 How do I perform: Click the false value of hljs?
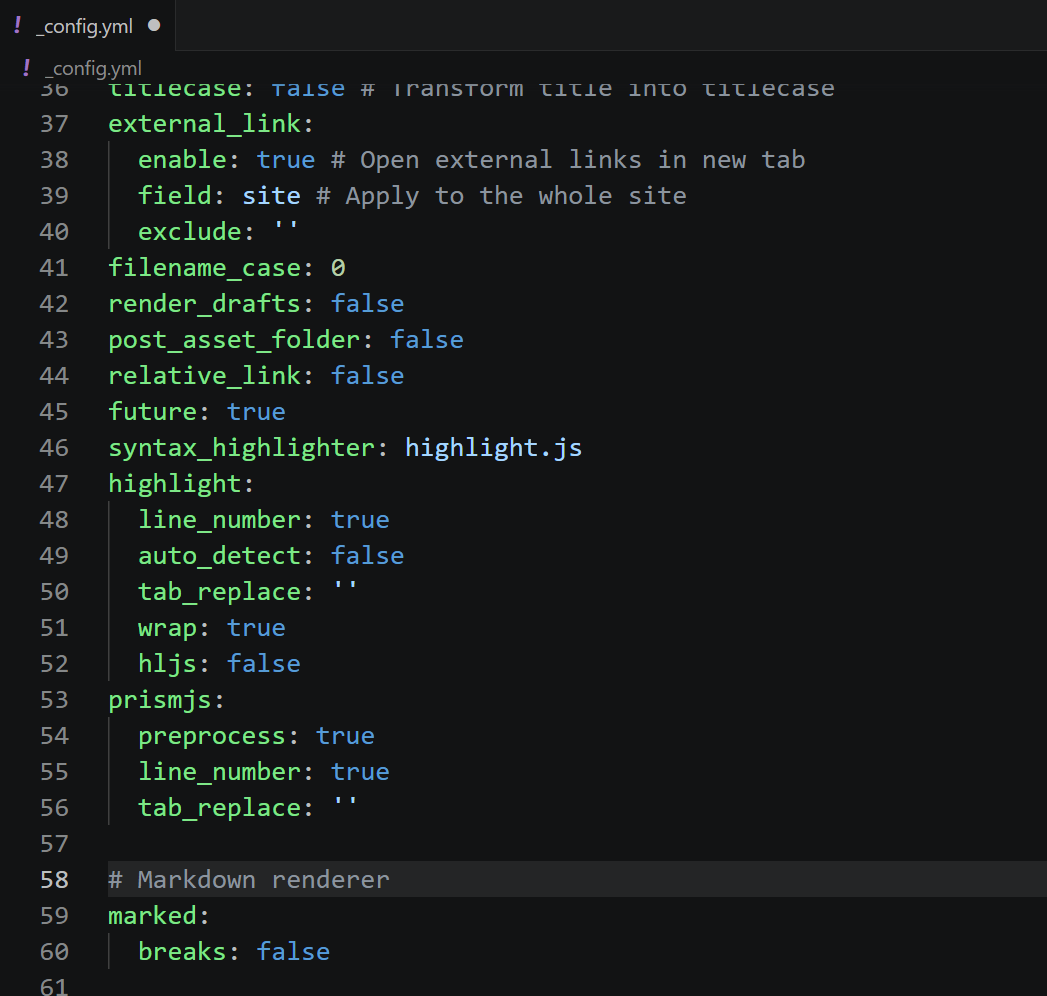point(263,664)
